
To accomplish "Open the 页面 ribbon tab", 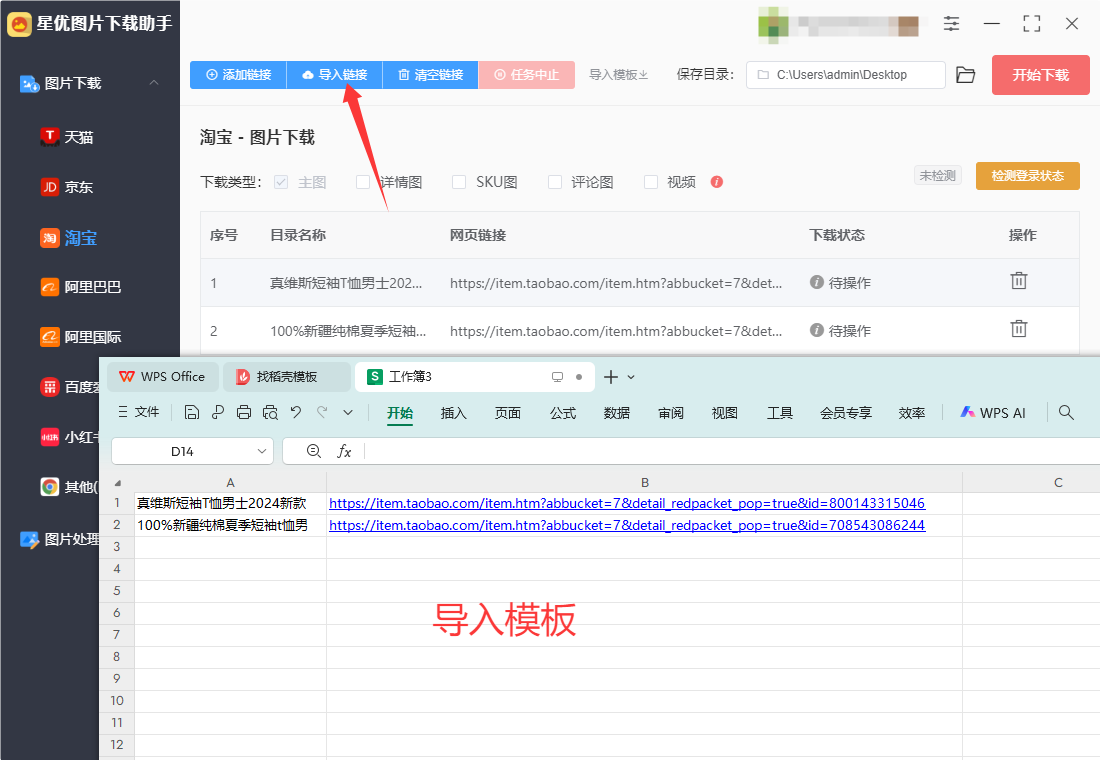I will click(508, 413).
